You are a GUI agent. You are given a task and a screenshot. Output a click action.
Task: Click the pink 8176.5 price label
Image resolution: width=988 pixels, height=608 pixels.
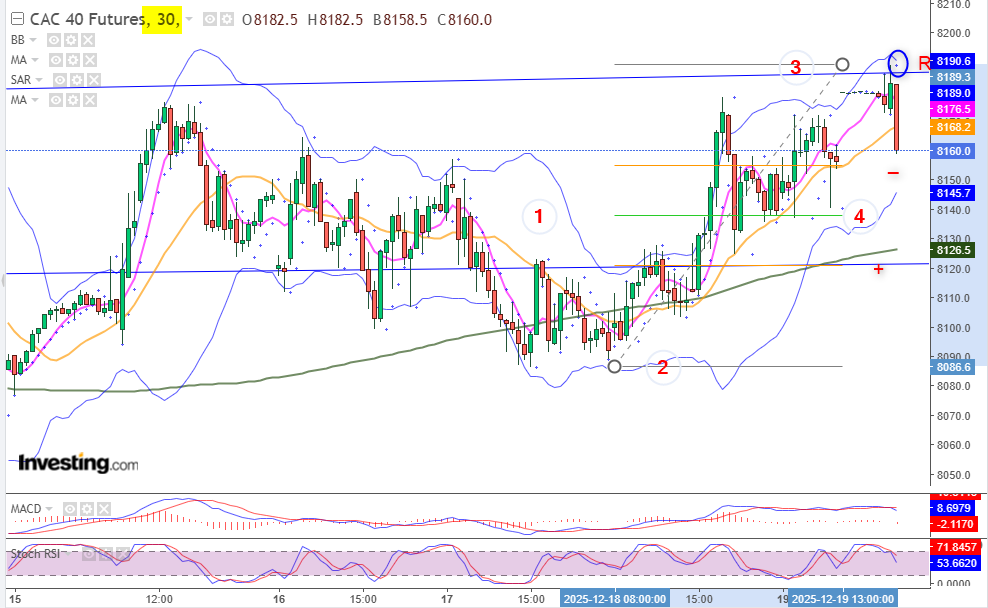(x=953, y=109)
